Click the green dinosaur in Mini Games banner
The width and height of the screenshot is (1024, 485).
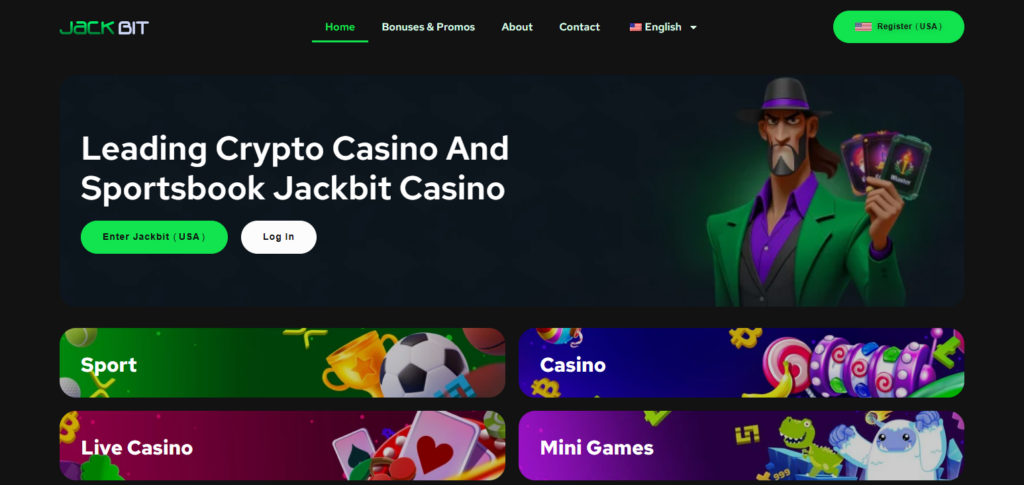(x=803, y=445)
